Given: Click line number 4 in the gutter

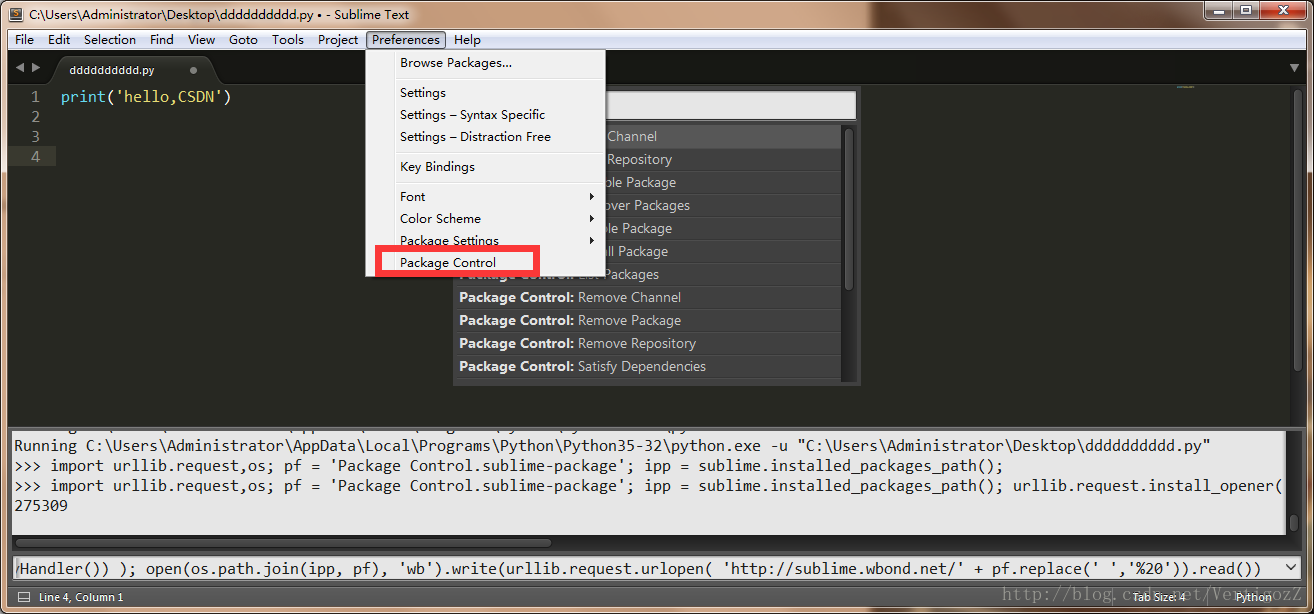Looking at the screenshot, I should [35, 156].
